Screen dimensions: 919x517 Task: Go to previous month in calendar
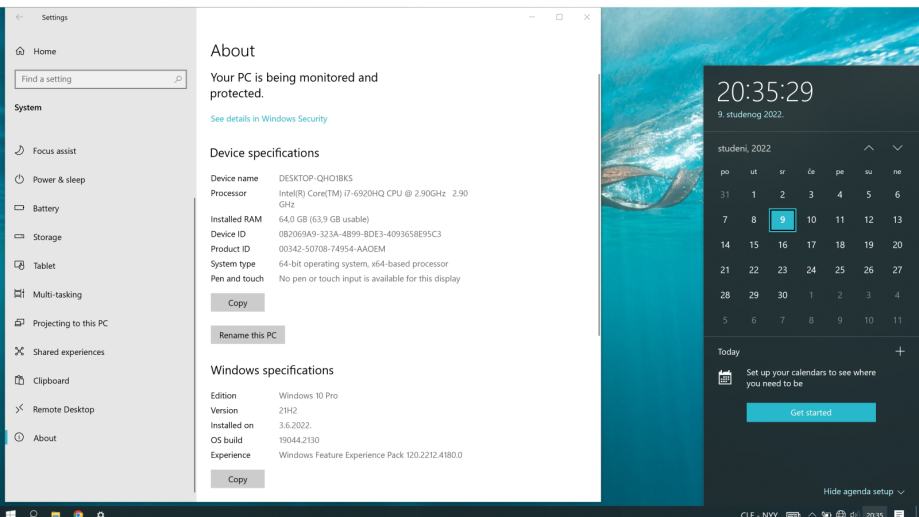tap(869, 148)
